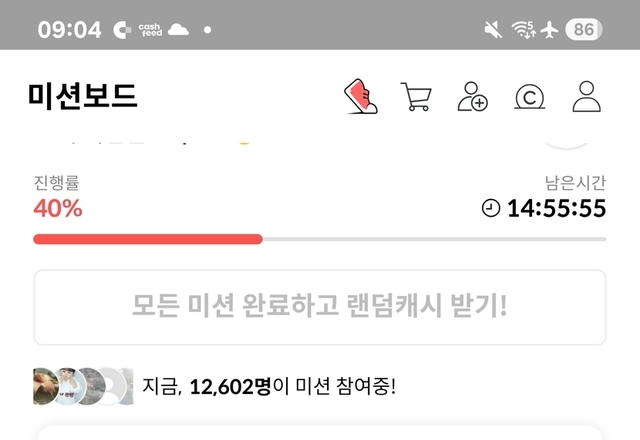640x440 pixels.
Task: Tap the Wi-Fi indicator in status bar
Action: click(x=524, y=29)
